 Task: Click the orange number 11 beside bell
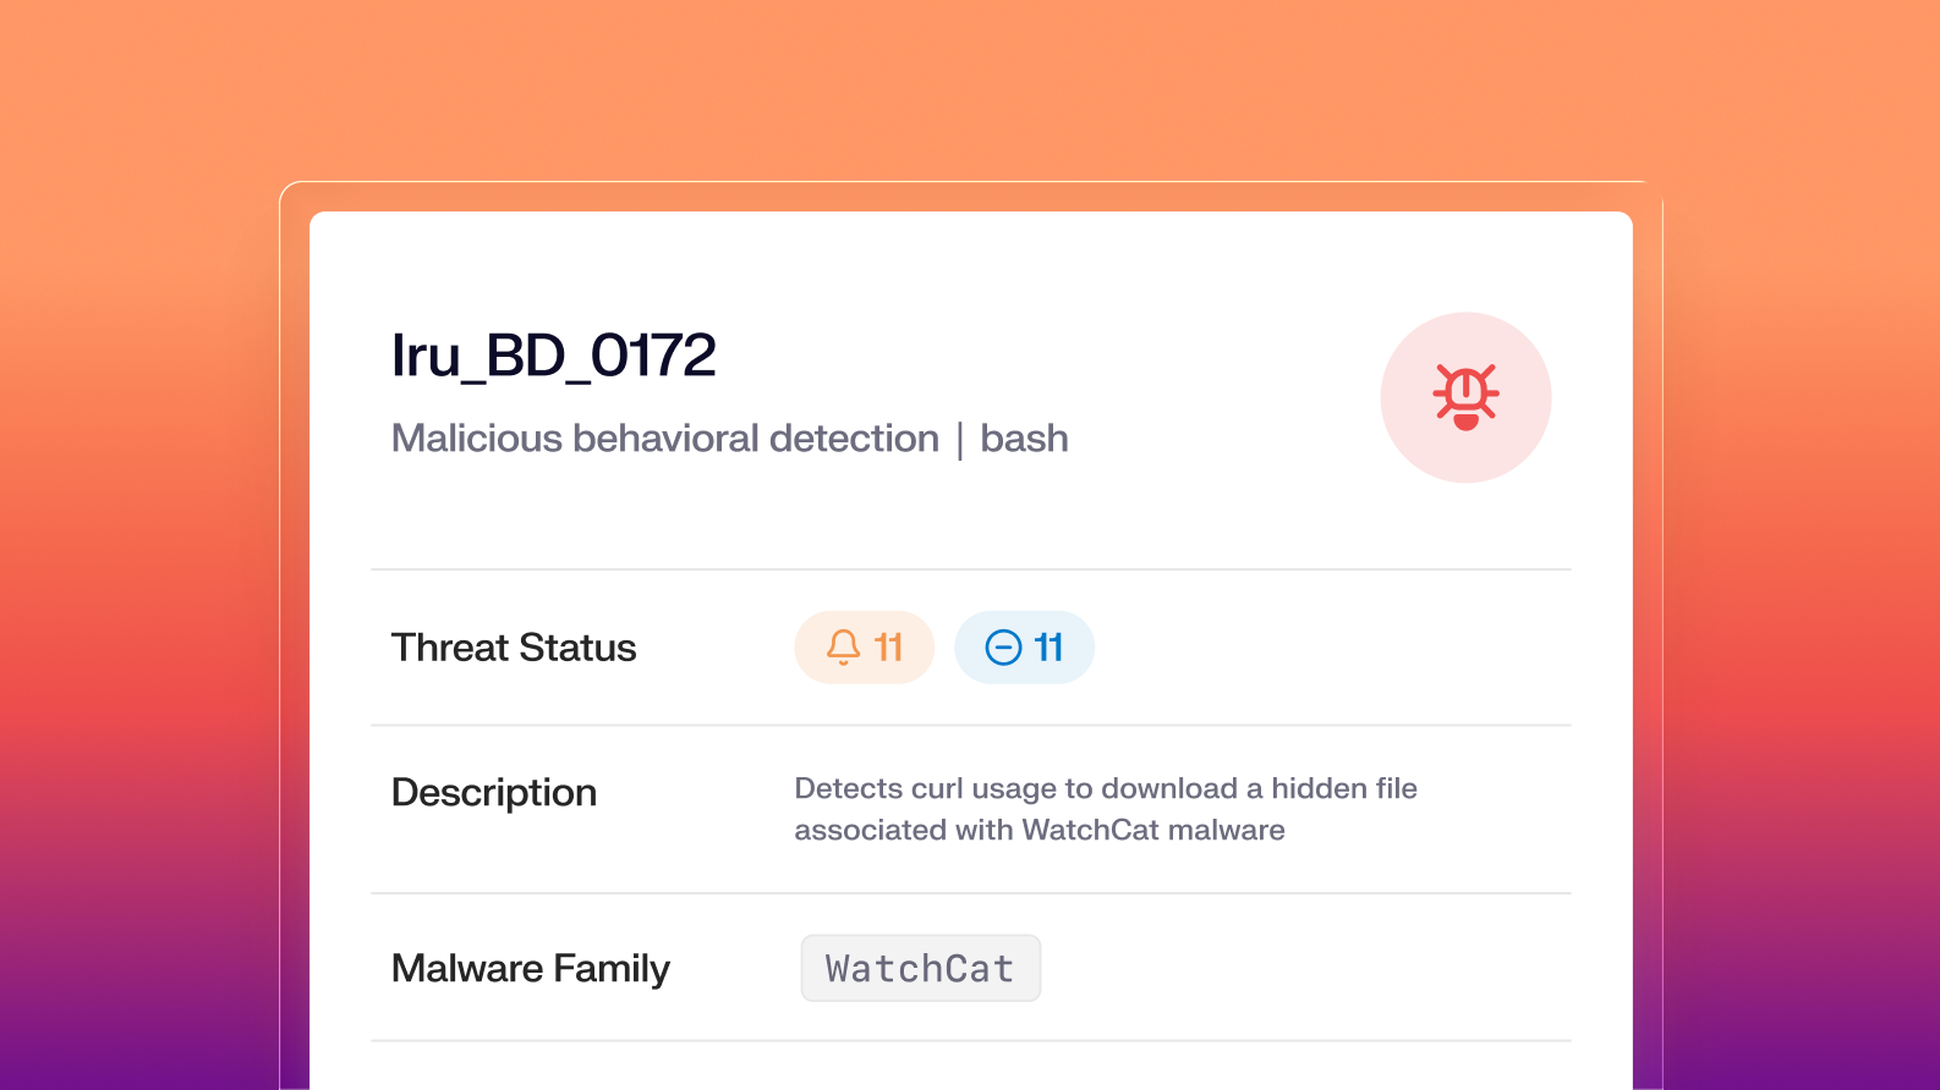click(888, 647)
